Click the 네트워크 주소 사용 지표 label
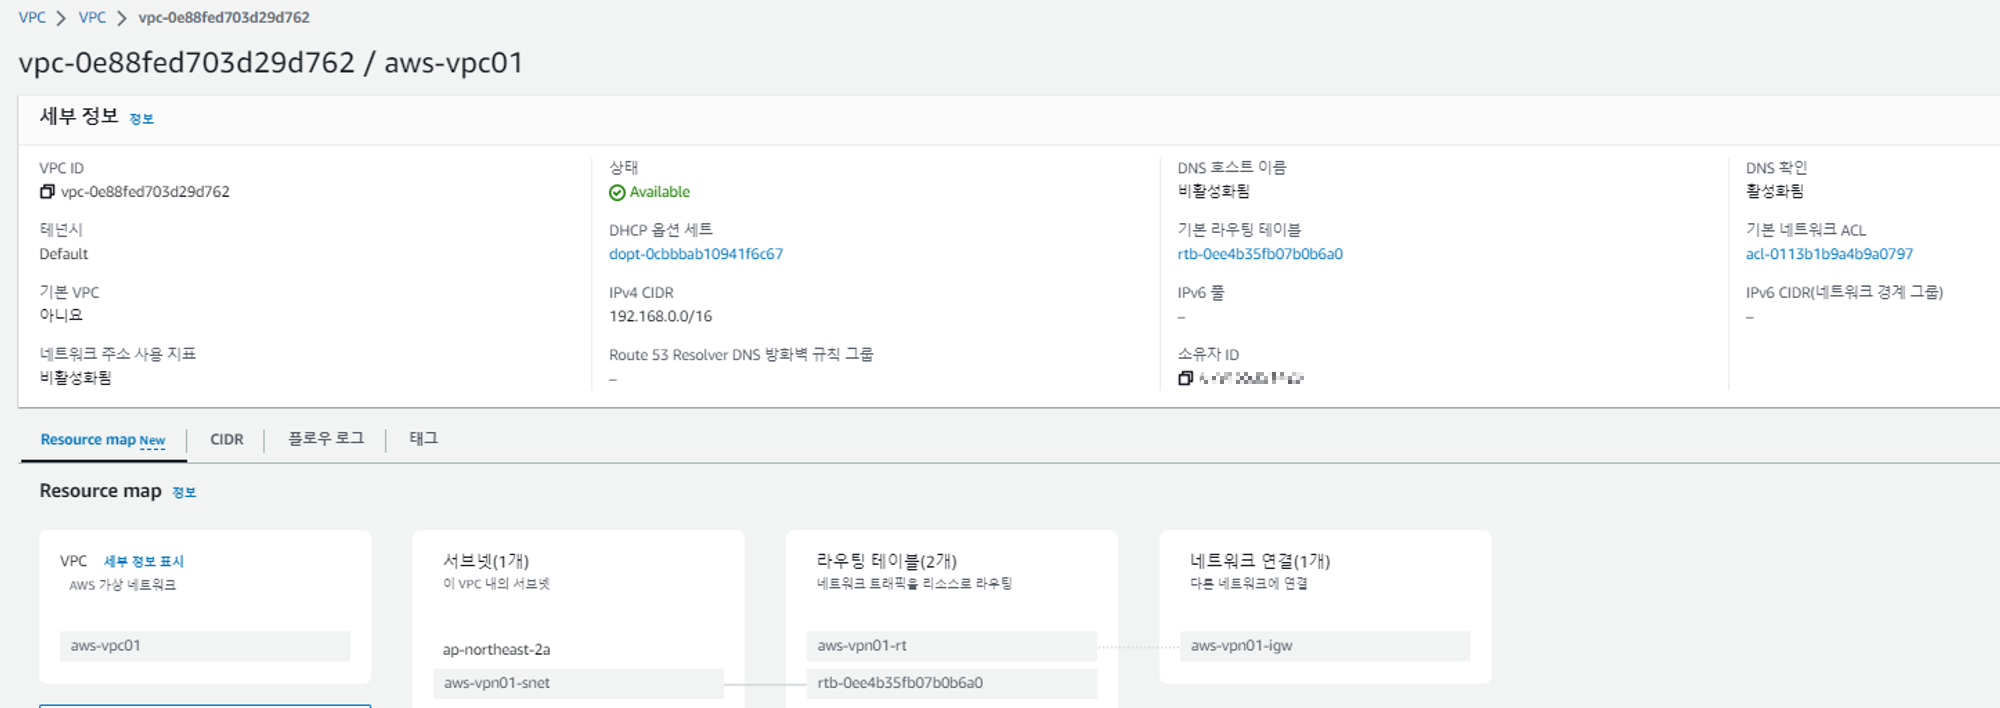2000x708 pixels. tap(118, 354)
